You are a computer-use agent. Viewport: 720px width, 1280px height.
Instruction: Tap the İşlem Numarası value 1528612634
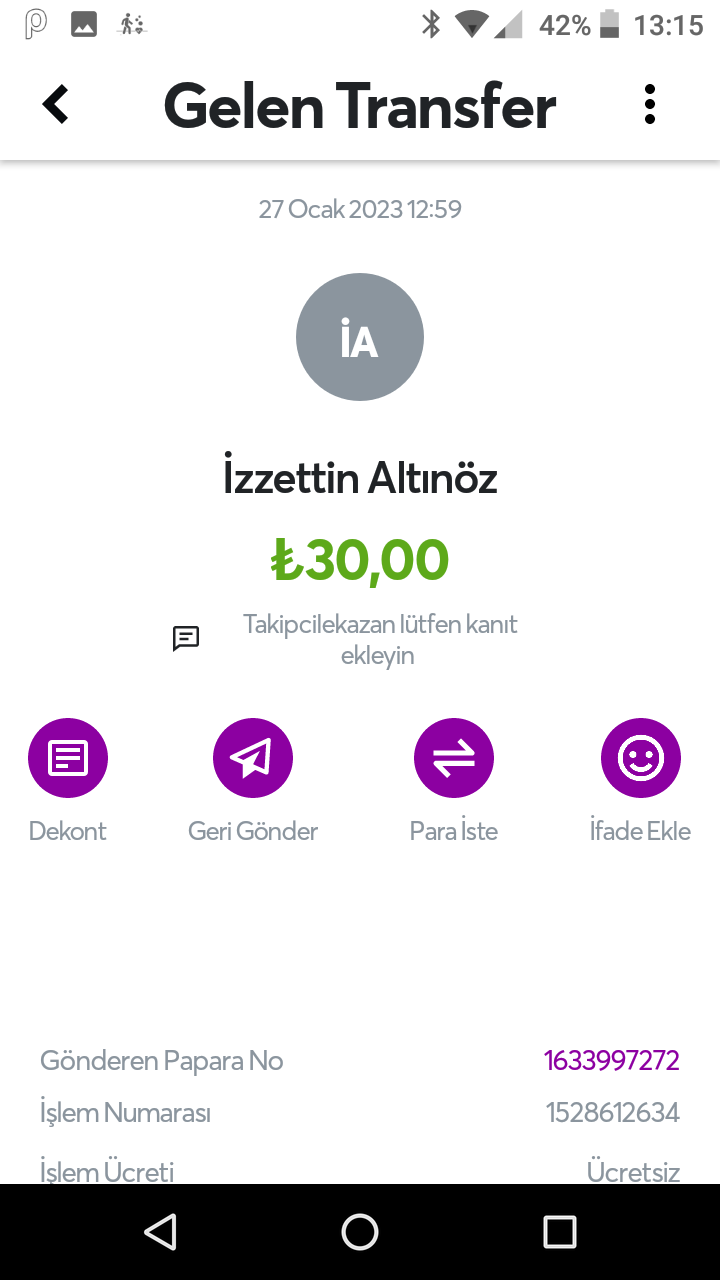tap(612, 1113)
